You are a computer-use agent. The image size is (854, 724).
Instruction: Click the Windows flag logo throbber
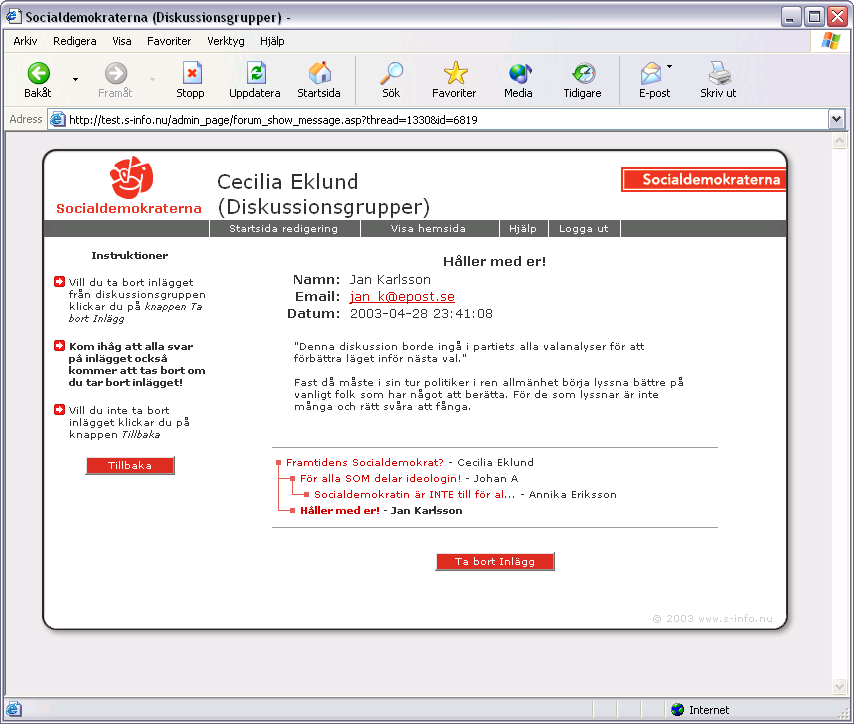click(x=831, y=41)
